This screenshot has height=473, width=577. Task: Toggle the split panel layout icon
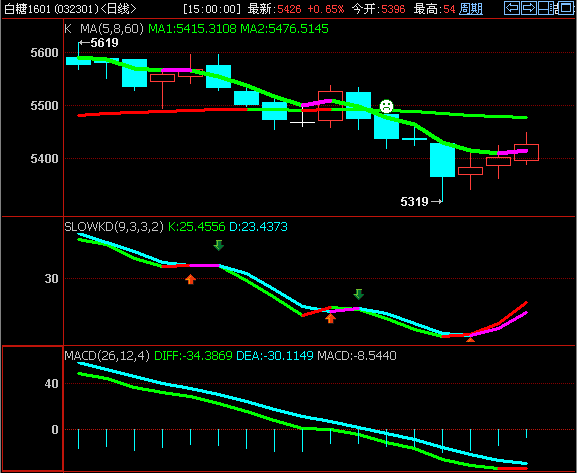(x=546, y=8)
